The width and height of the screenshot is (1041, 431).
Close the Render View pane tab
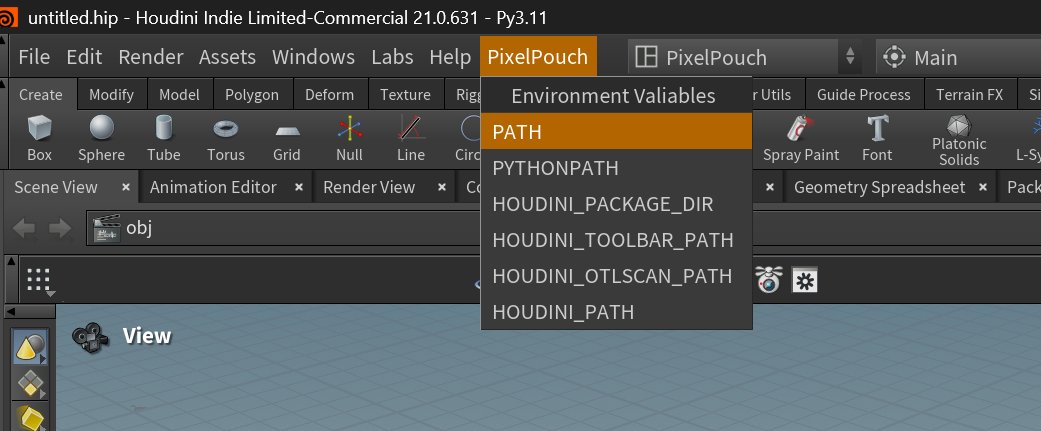pos(441,187)
